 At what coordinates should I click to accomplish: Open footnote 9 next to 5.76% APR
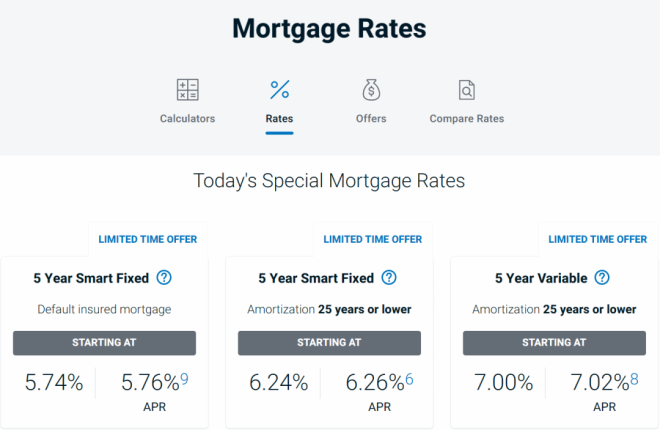(x=184, y=376)
